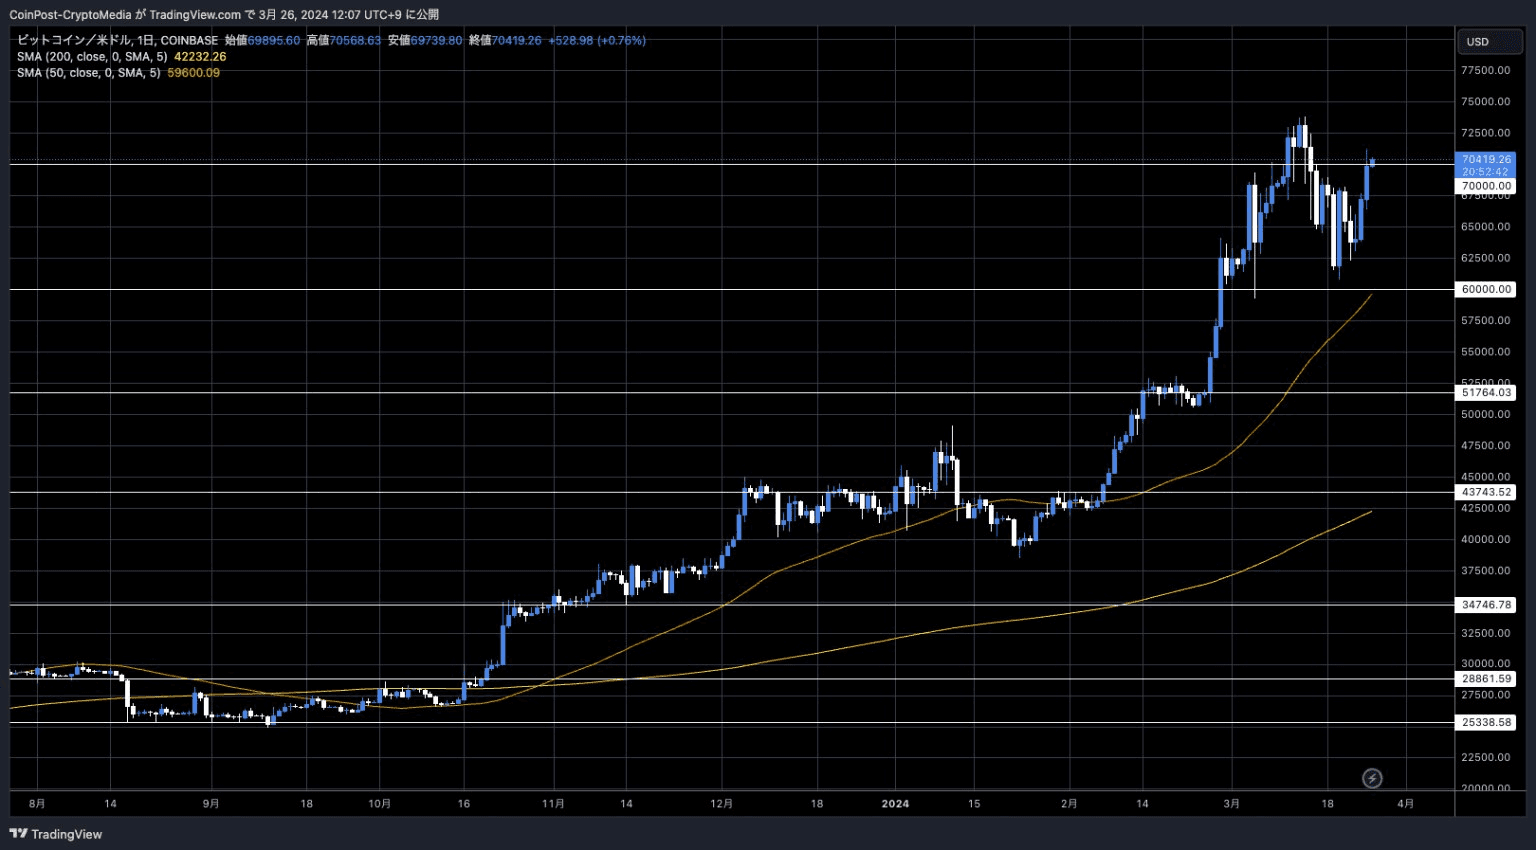1536x850 pixels.
Task: Click the 65000.00 price axis tick
Action: point(1485,227)
